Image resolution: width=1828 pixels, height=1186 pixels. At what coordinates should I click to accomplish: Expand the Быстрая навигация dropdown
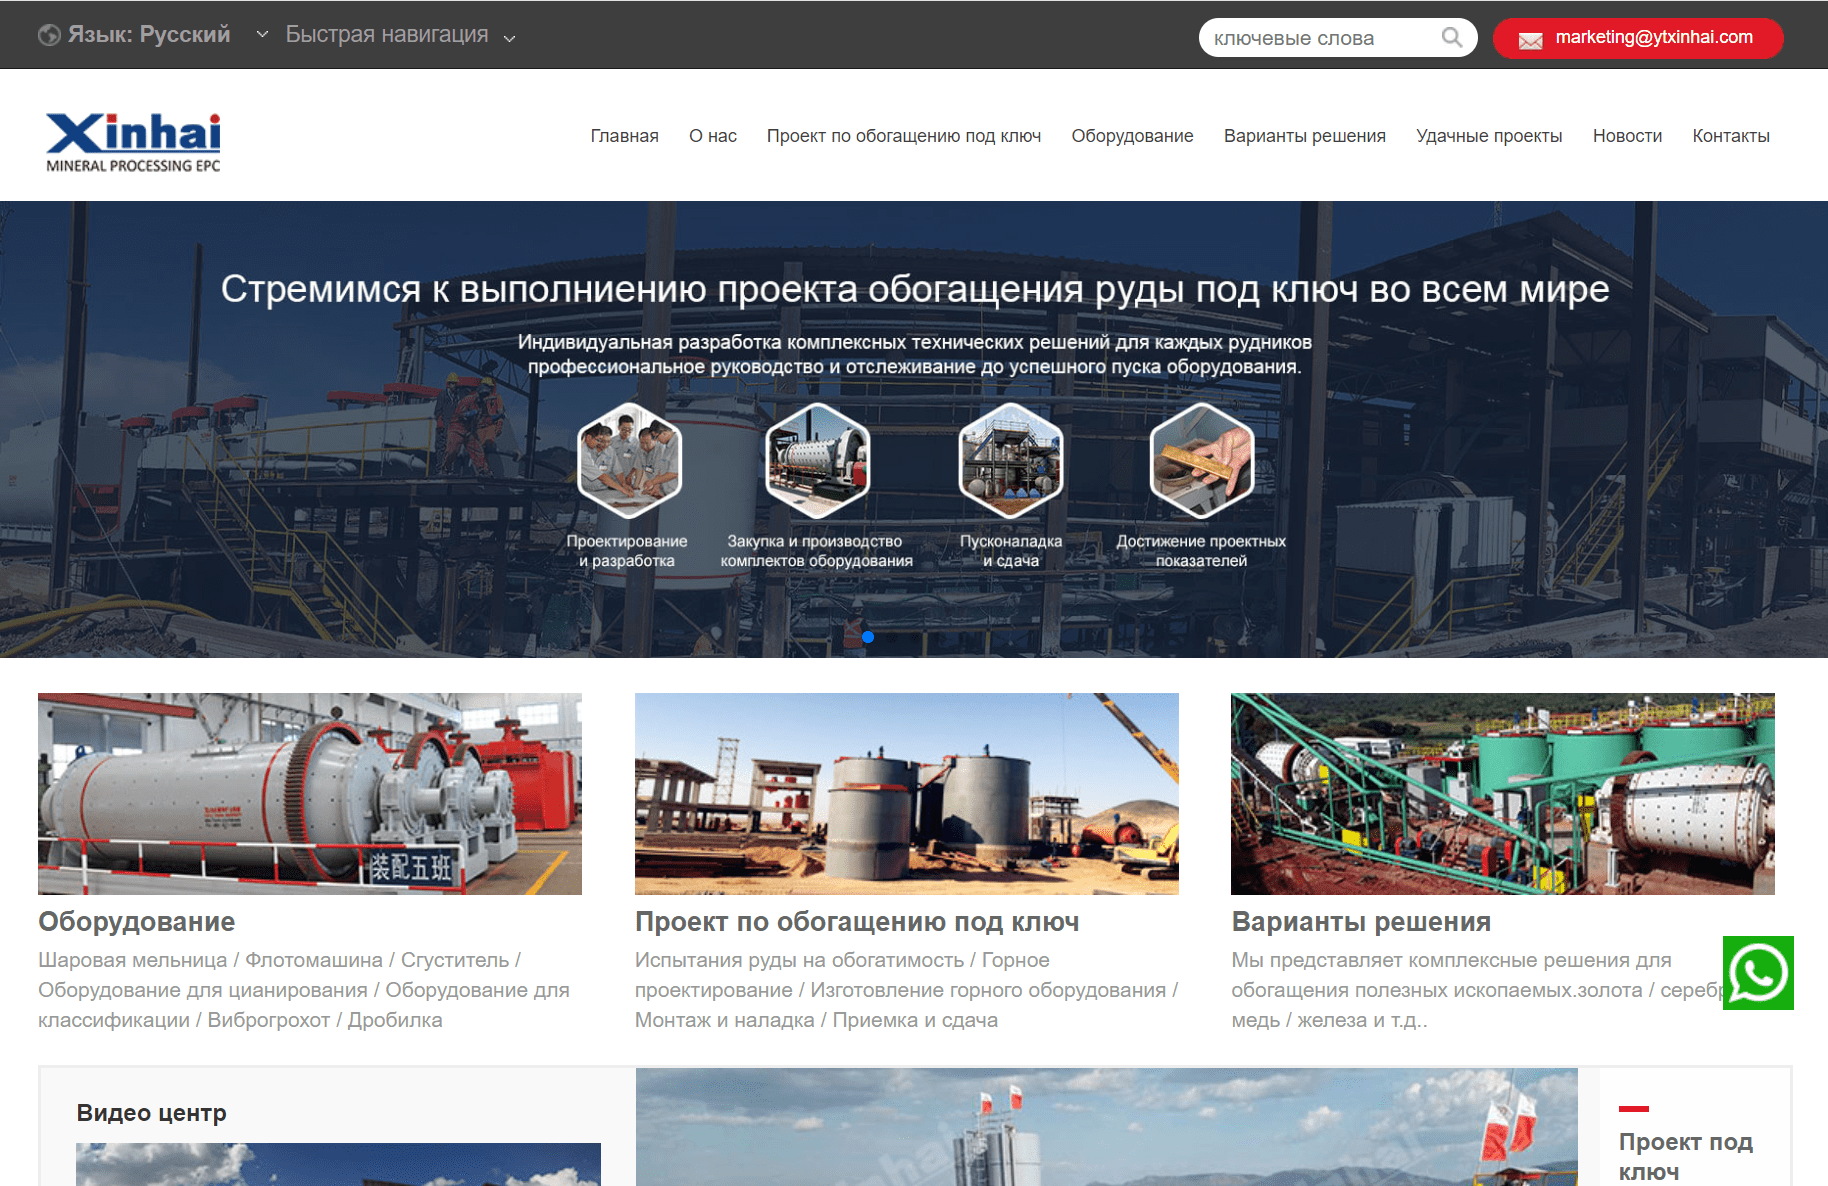tap(400, 35)
